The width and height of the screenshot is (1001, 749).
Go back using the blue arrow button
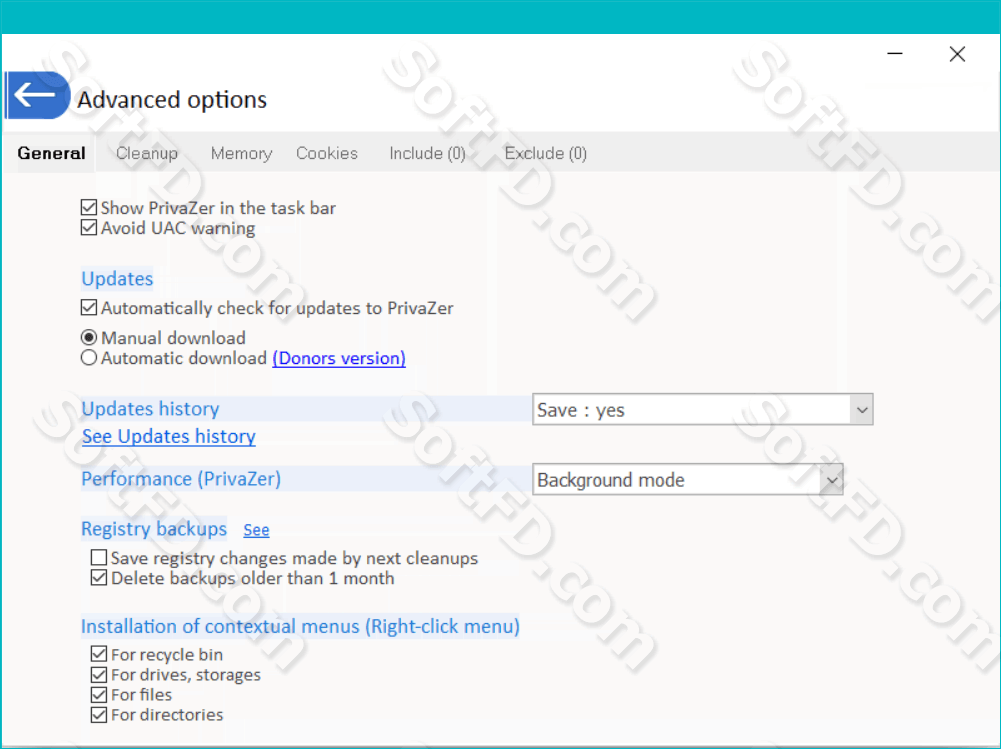pyautogui.click(x=37, y=95)
